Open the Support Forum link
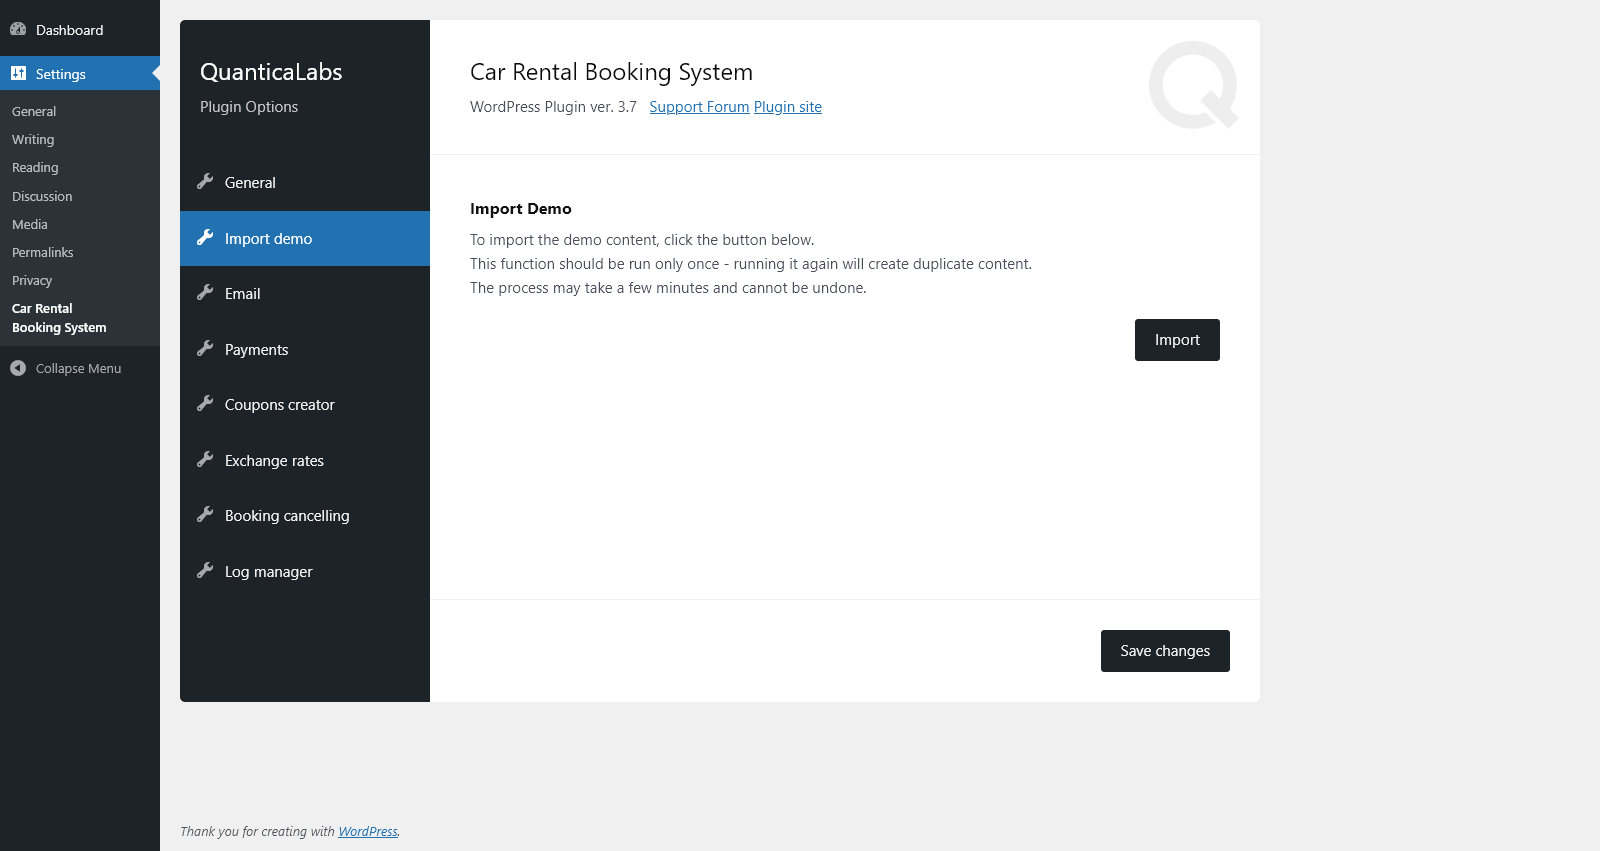The width and height of the screenshot is (1600, 851). click(x=699, y=107)
